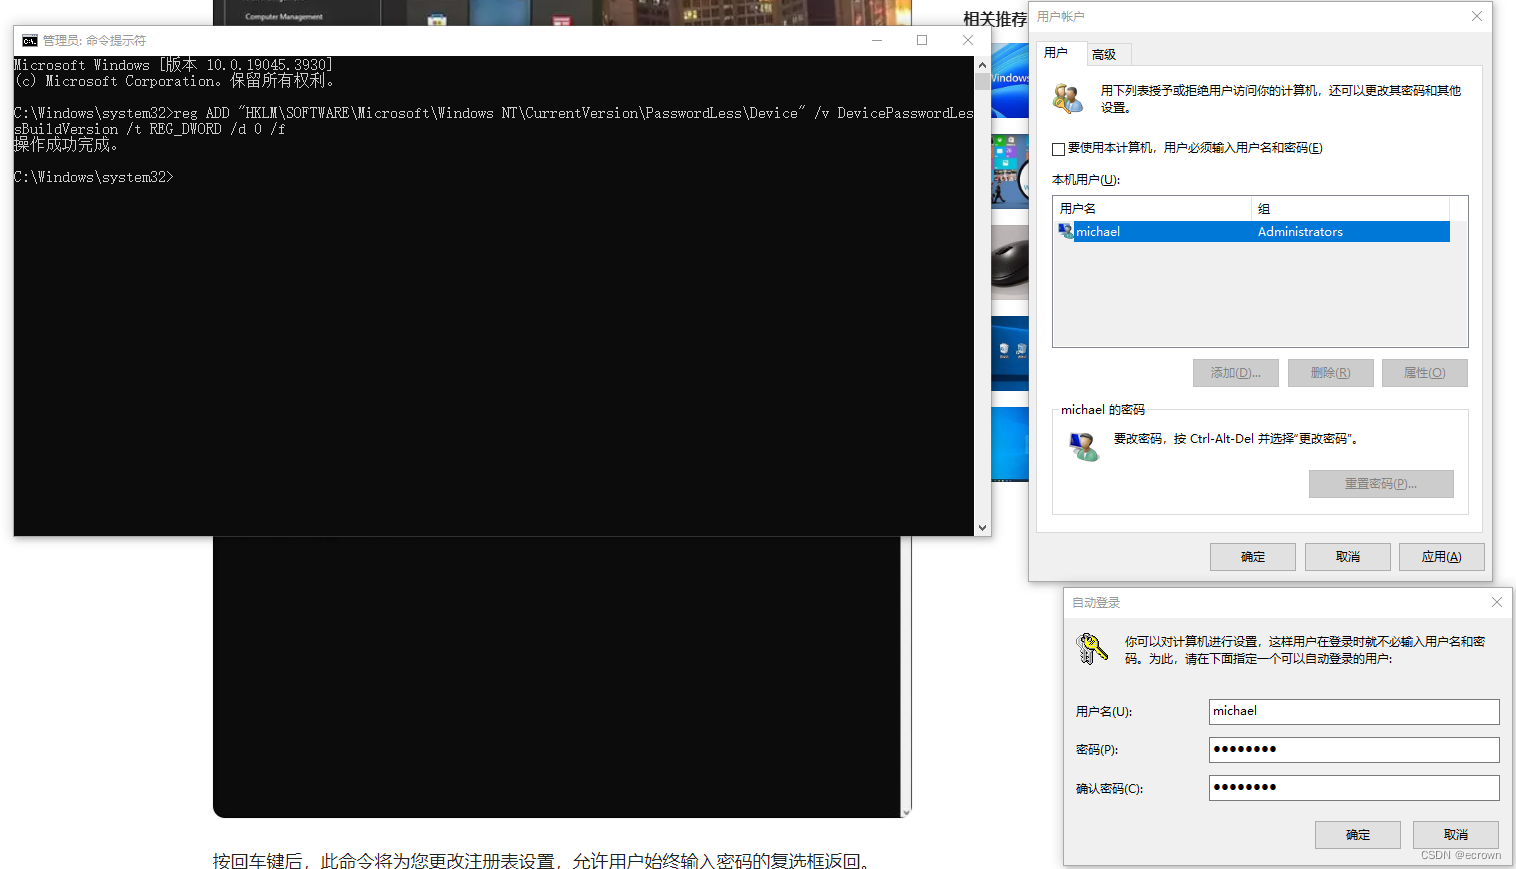Click the password section user icon
This screenshot has height=869, width=1516.
coord(1083,446)
